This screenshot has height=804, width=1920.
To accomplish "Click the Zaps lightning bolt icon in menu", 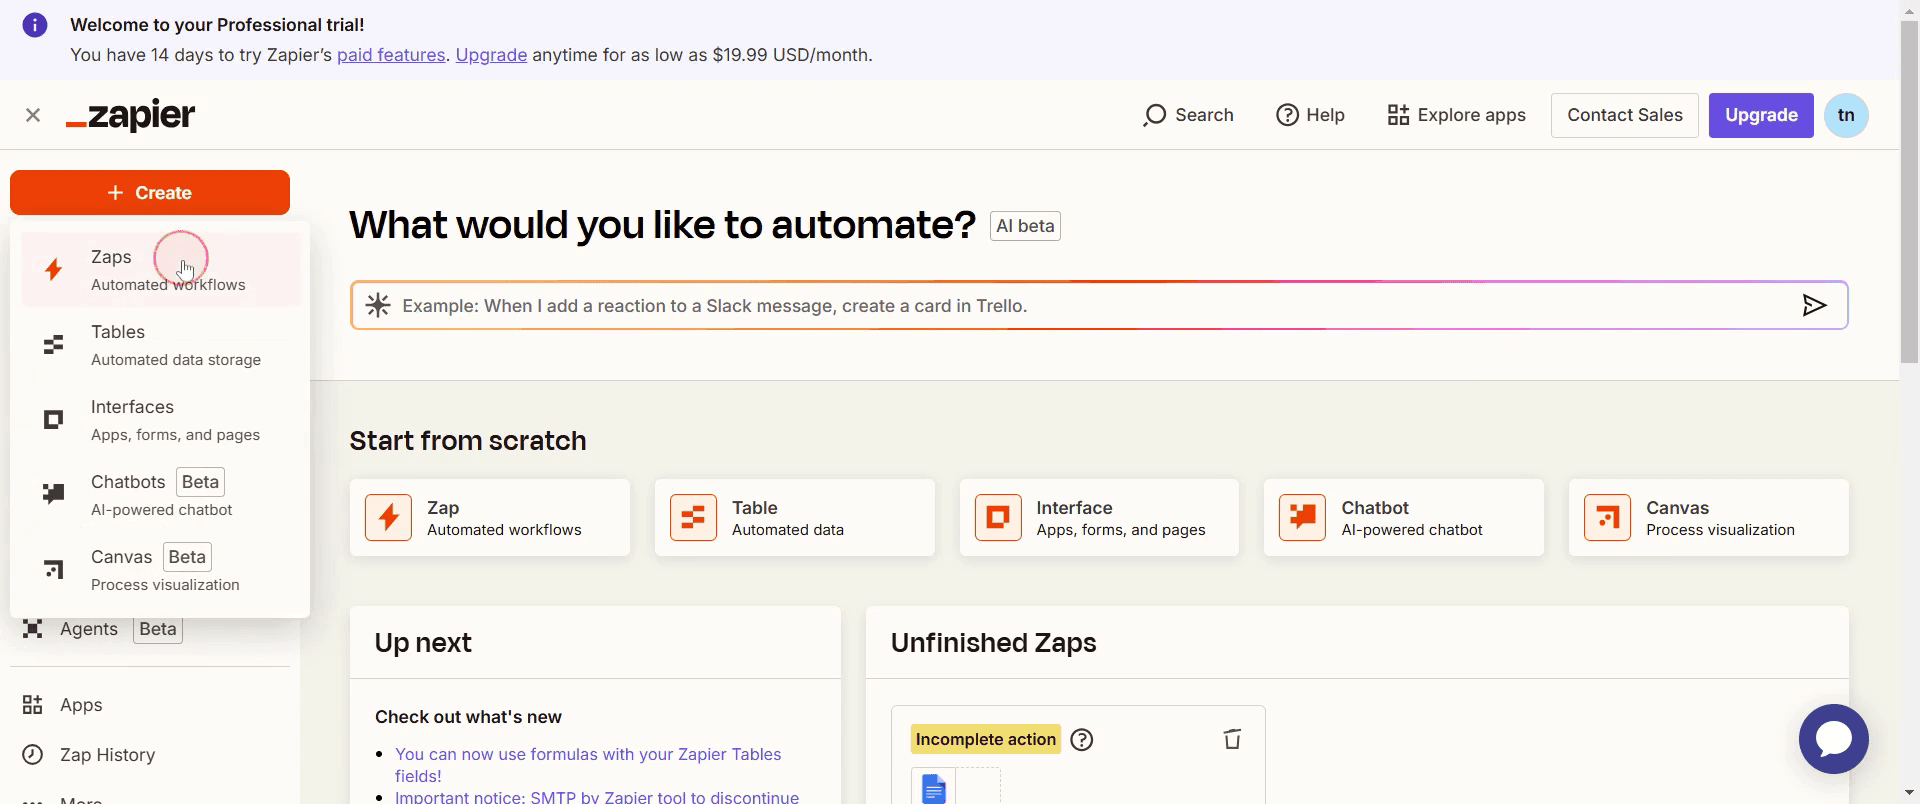I will pyautogui.click(x=54, y=269).
